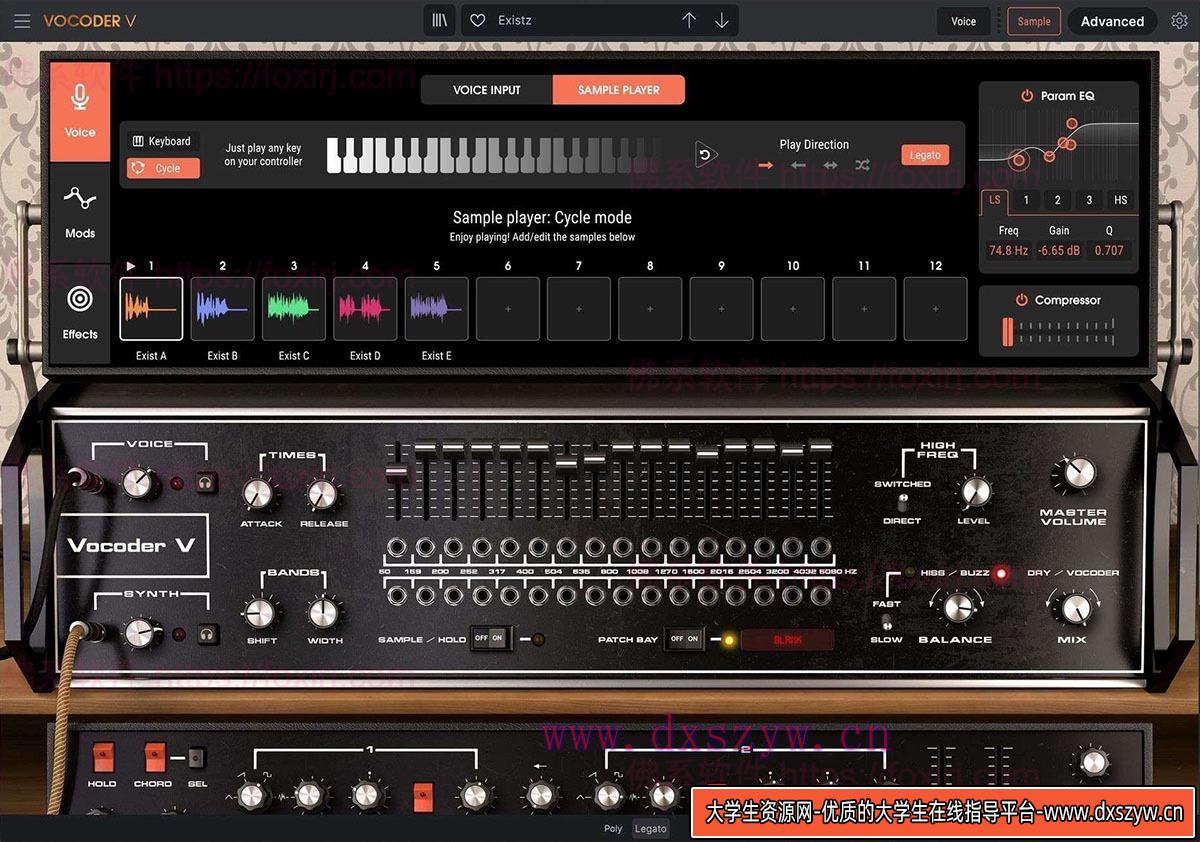
Task: Select Legato in bottom bar
Action: coord(651,829)
